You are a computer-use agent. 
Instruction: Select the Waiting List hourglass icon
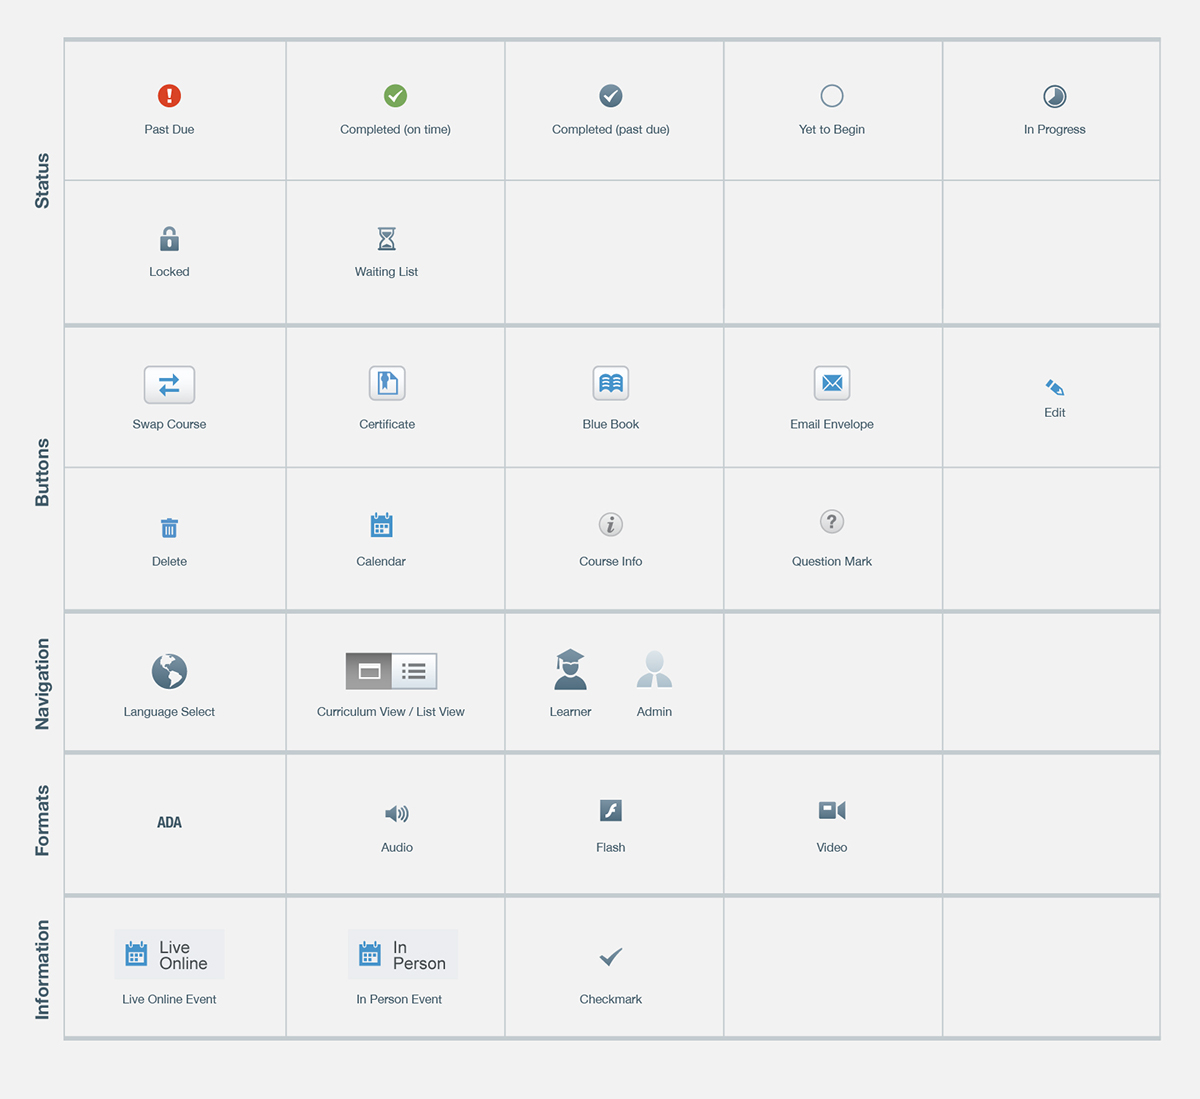(386, 238)
